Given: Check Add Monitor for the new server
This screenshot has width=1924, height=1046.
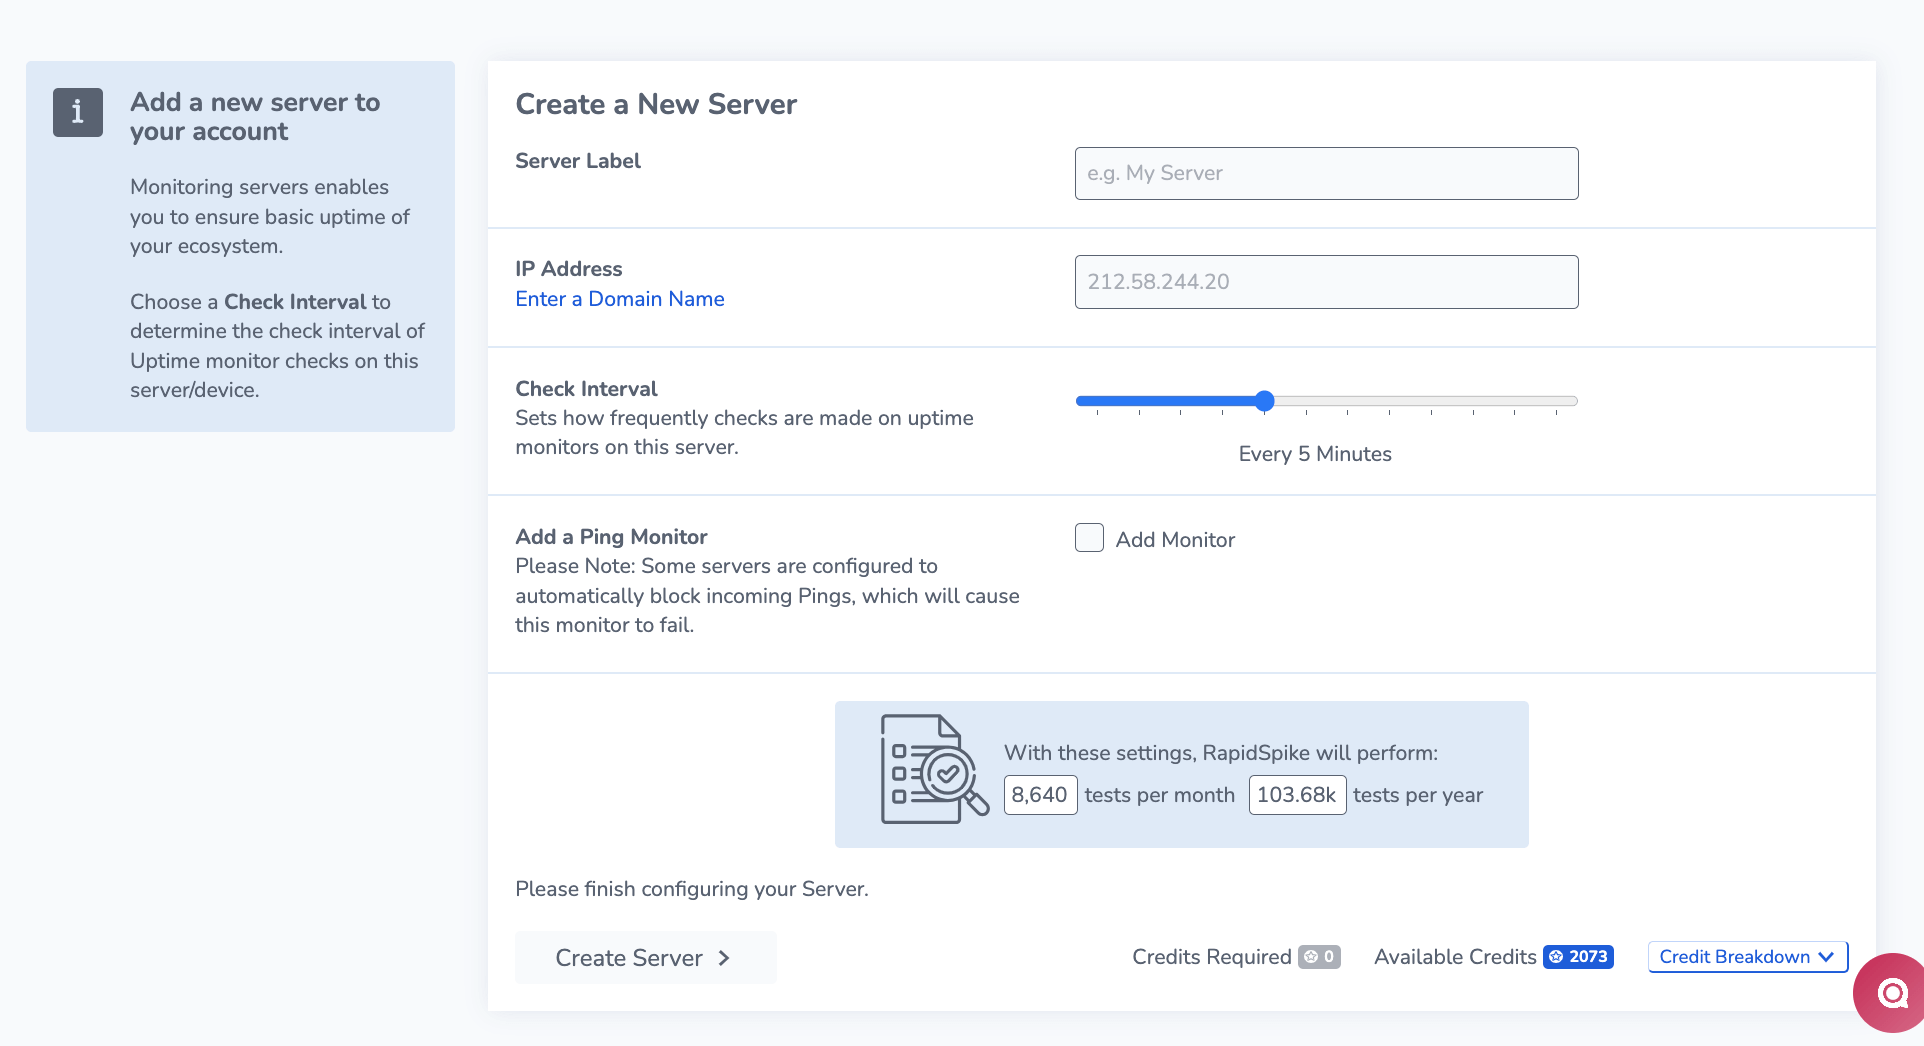Looking at the screenshot, I should (1088, 537).
